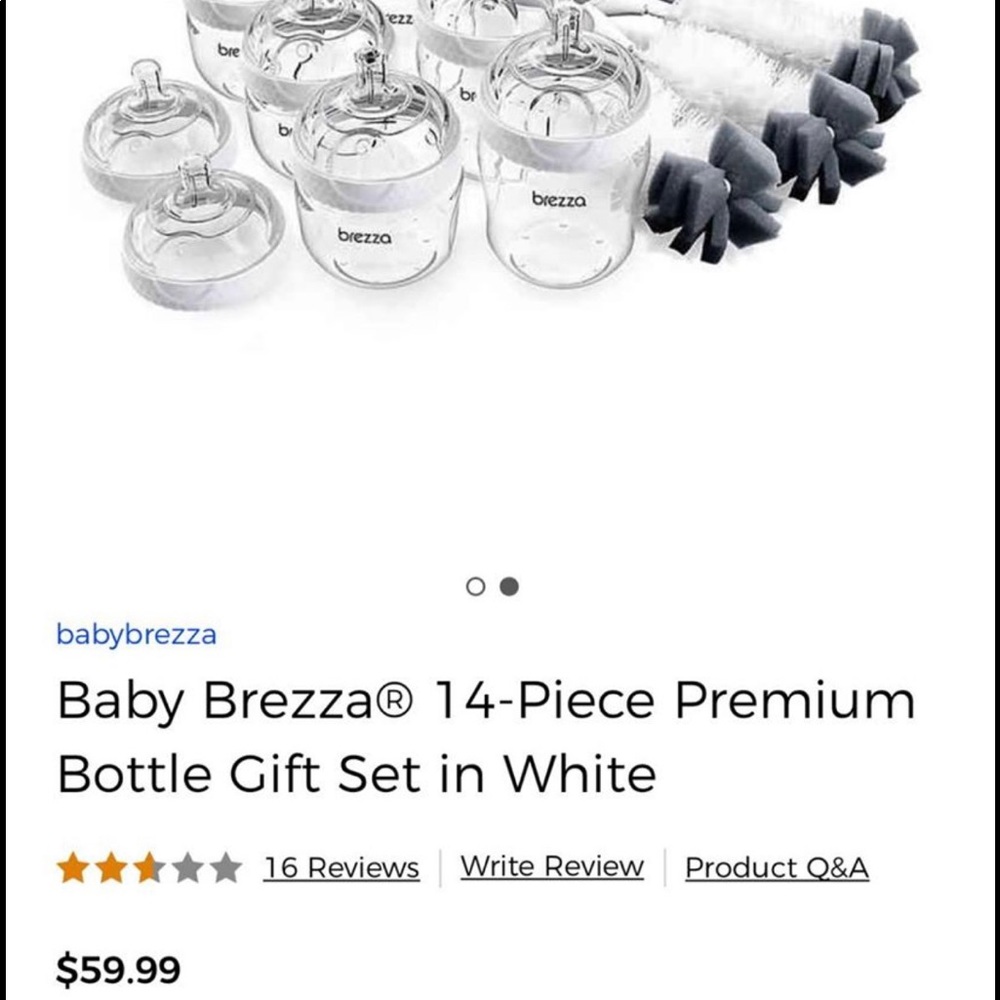This screenshot has width=1000, height=1000.
Task: Click the $59.99 price
Action: [x=118, y=967]
